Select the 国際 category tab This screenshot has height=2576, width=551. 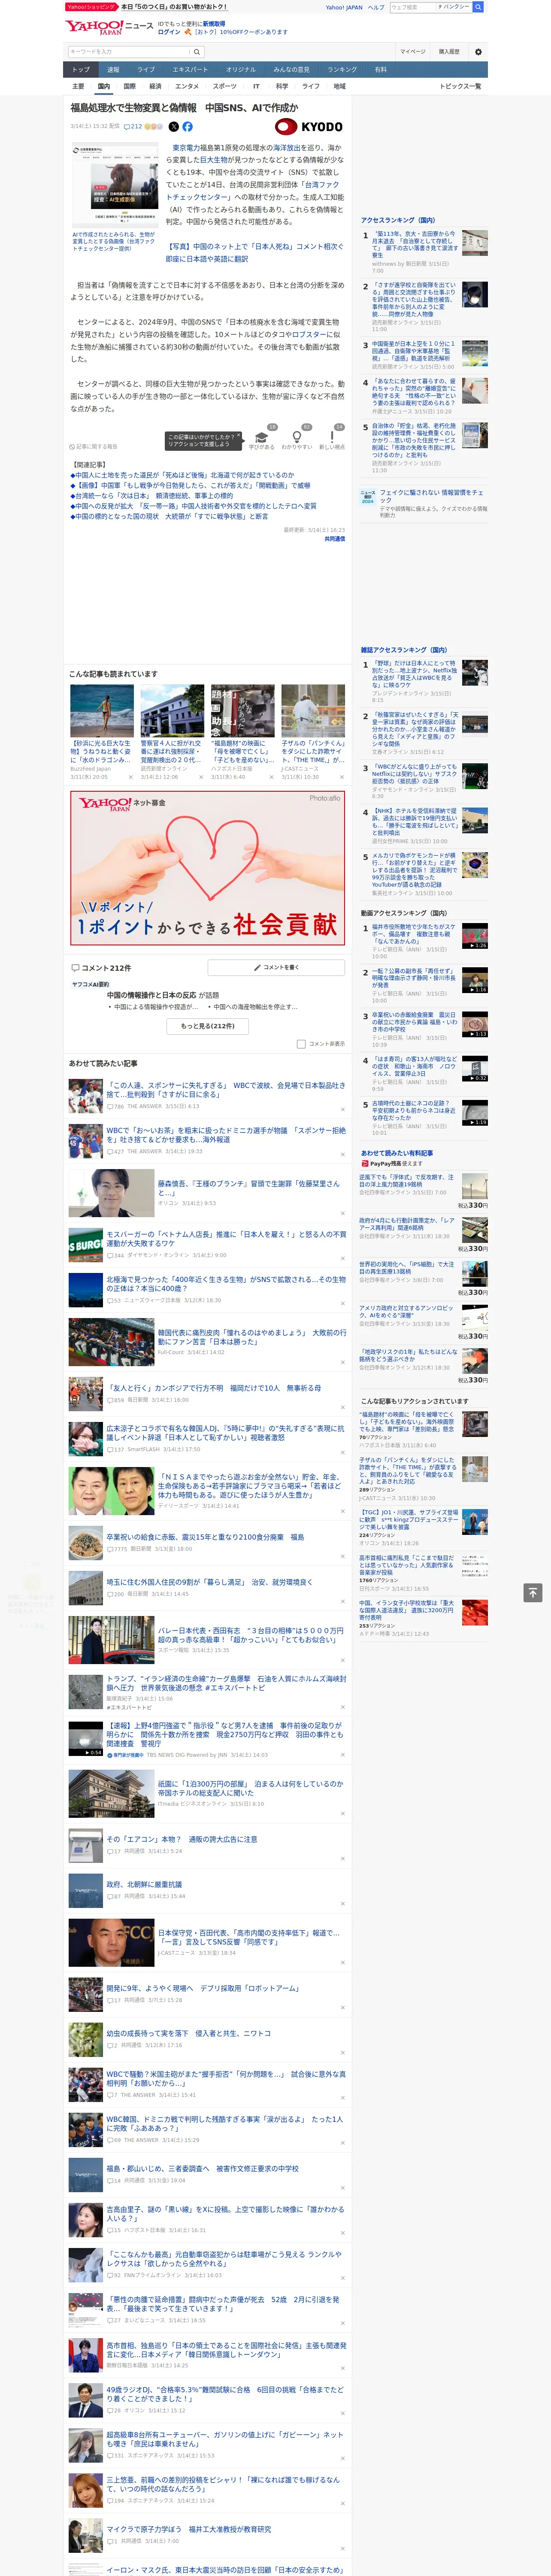tap(129, 86)
